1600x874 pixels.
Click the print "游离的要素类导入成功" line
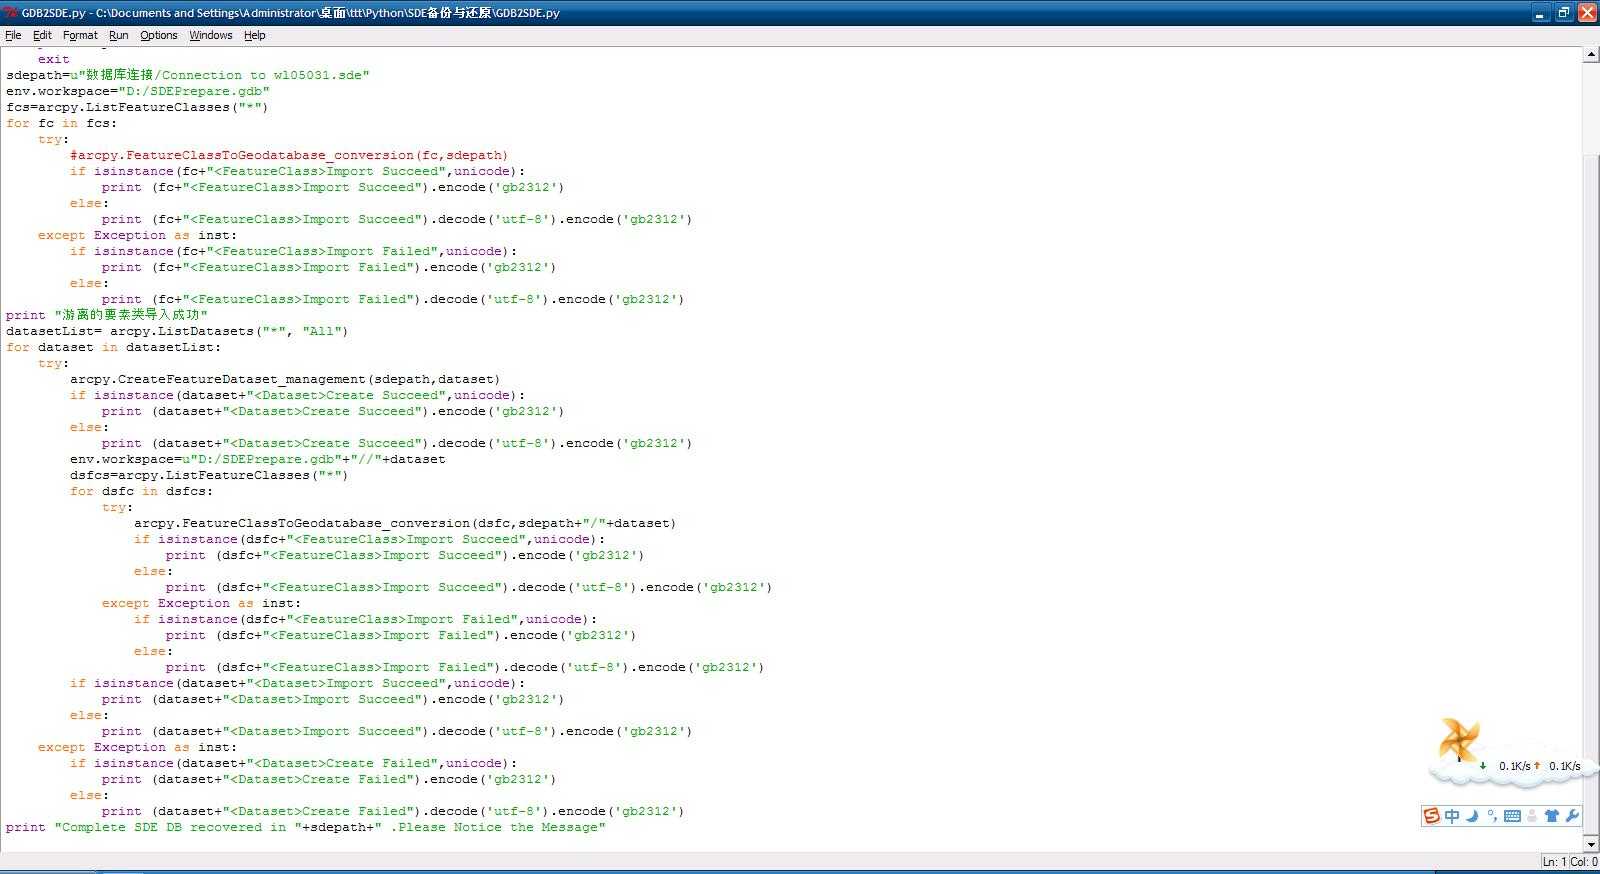tap(107, 315)
